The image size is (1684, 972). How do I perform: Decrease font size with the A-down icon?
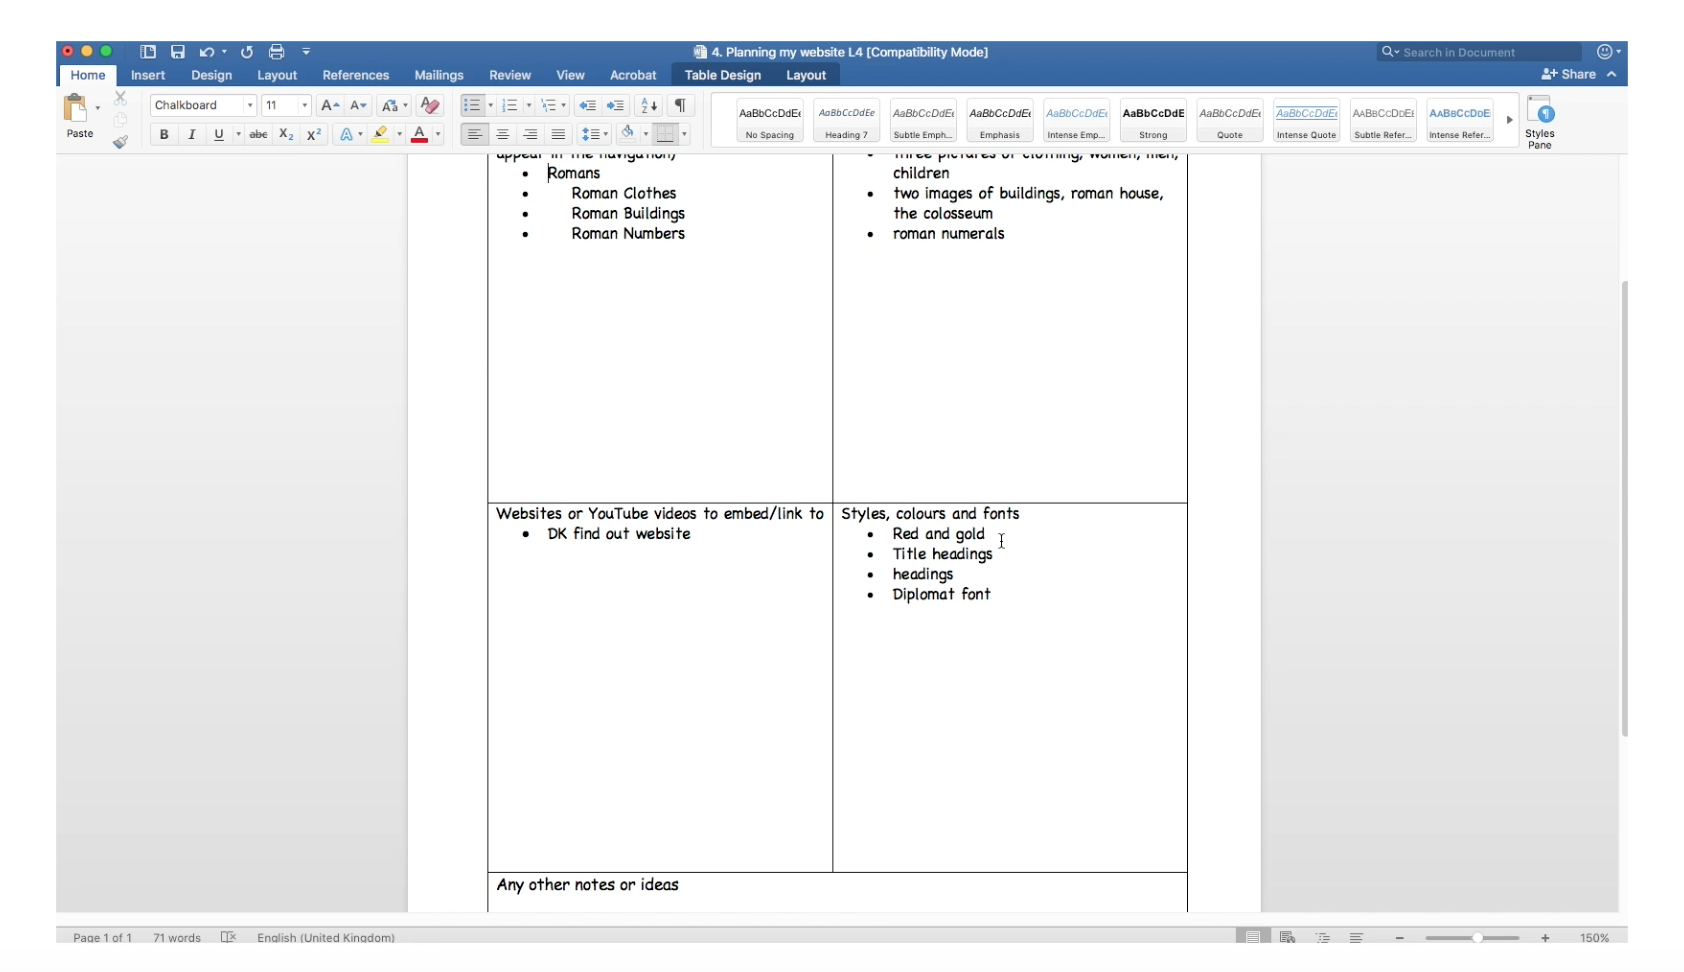[358, 105]
